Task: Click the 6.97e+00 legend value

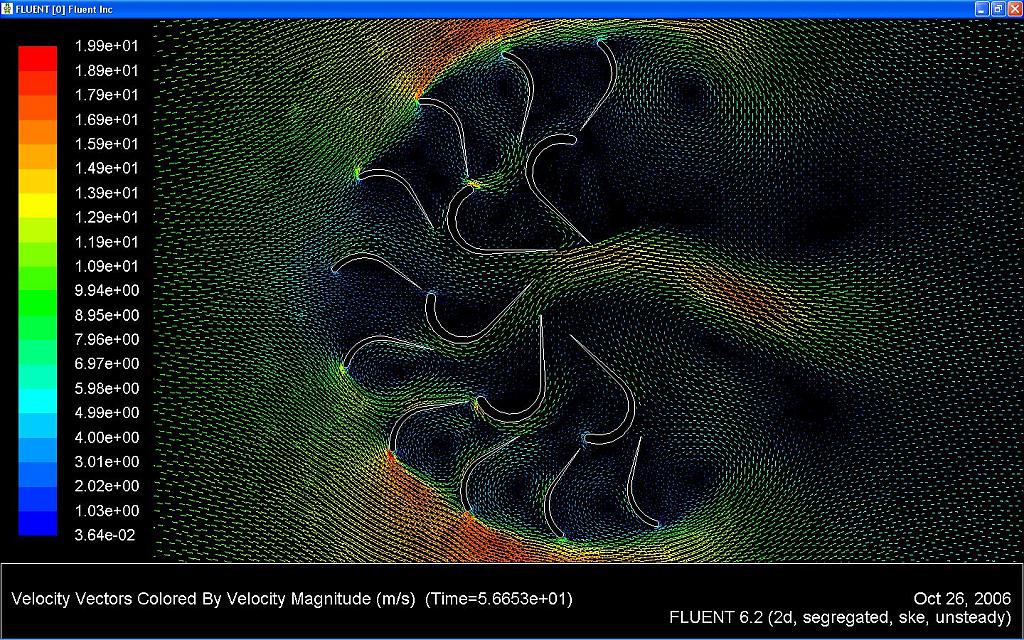Action: [106, 364]
